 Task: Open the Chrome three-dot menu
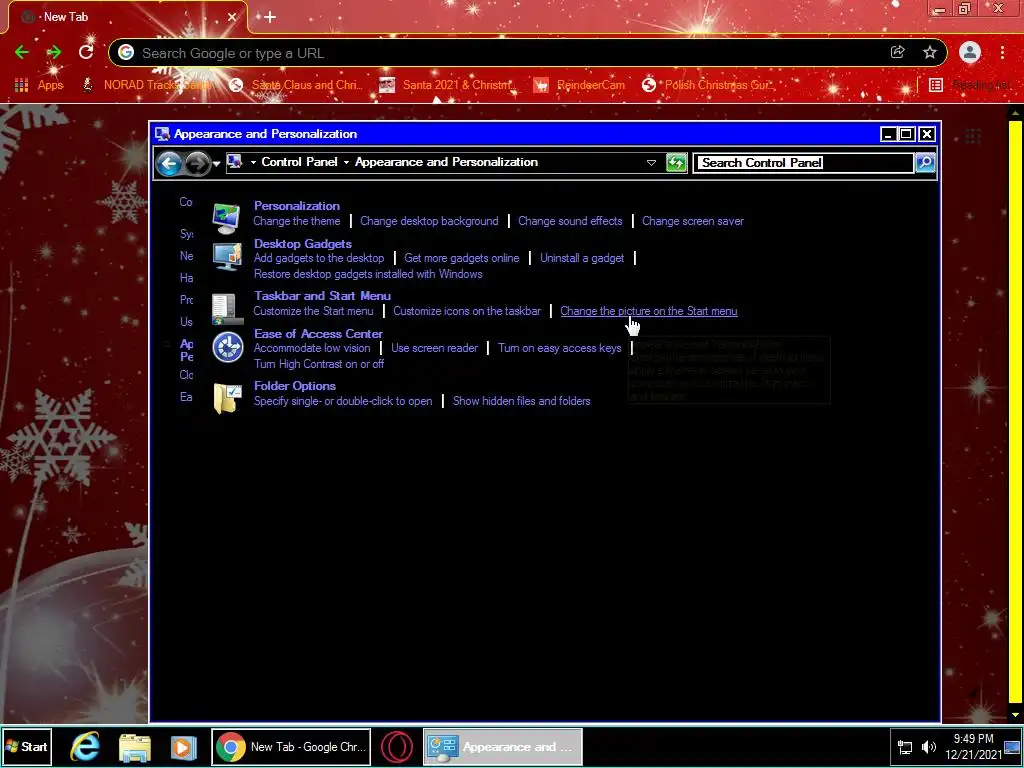click(1002, 52)
